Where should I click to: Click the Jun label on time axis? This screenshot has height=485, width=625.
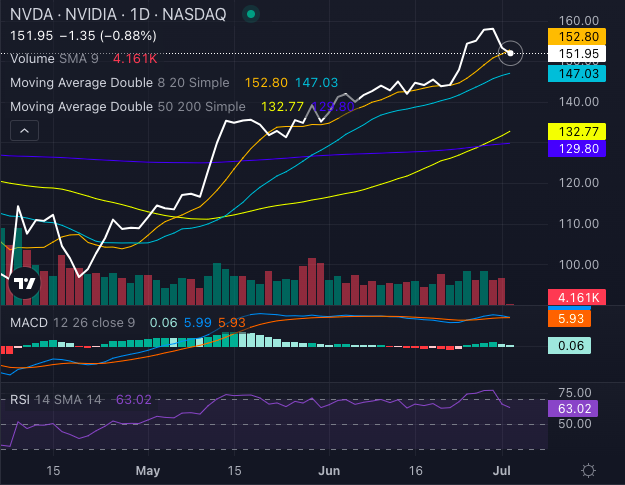329,471
